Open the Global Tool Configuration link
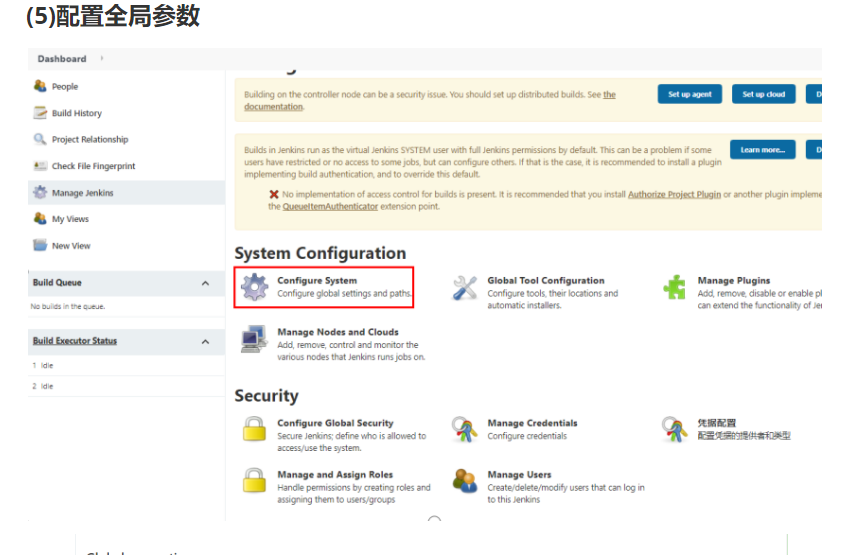This screenshot has height=555, width=868. tap(546, 281)
